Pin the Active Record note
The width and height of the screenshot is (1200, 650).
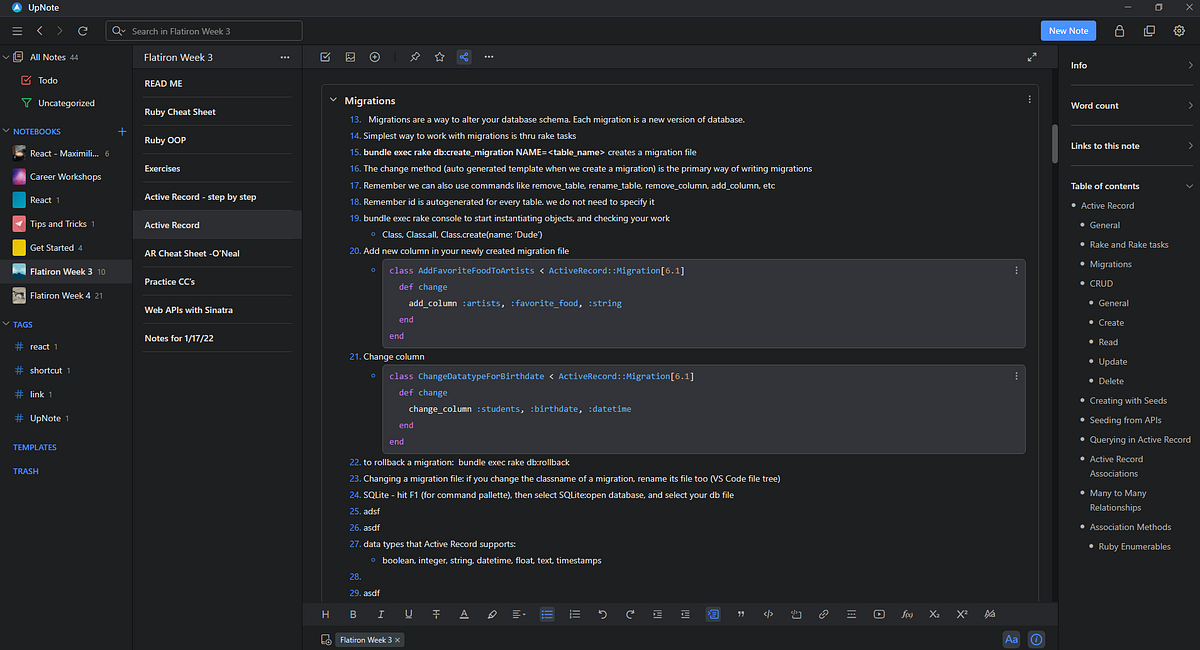[x=415, y=57]
